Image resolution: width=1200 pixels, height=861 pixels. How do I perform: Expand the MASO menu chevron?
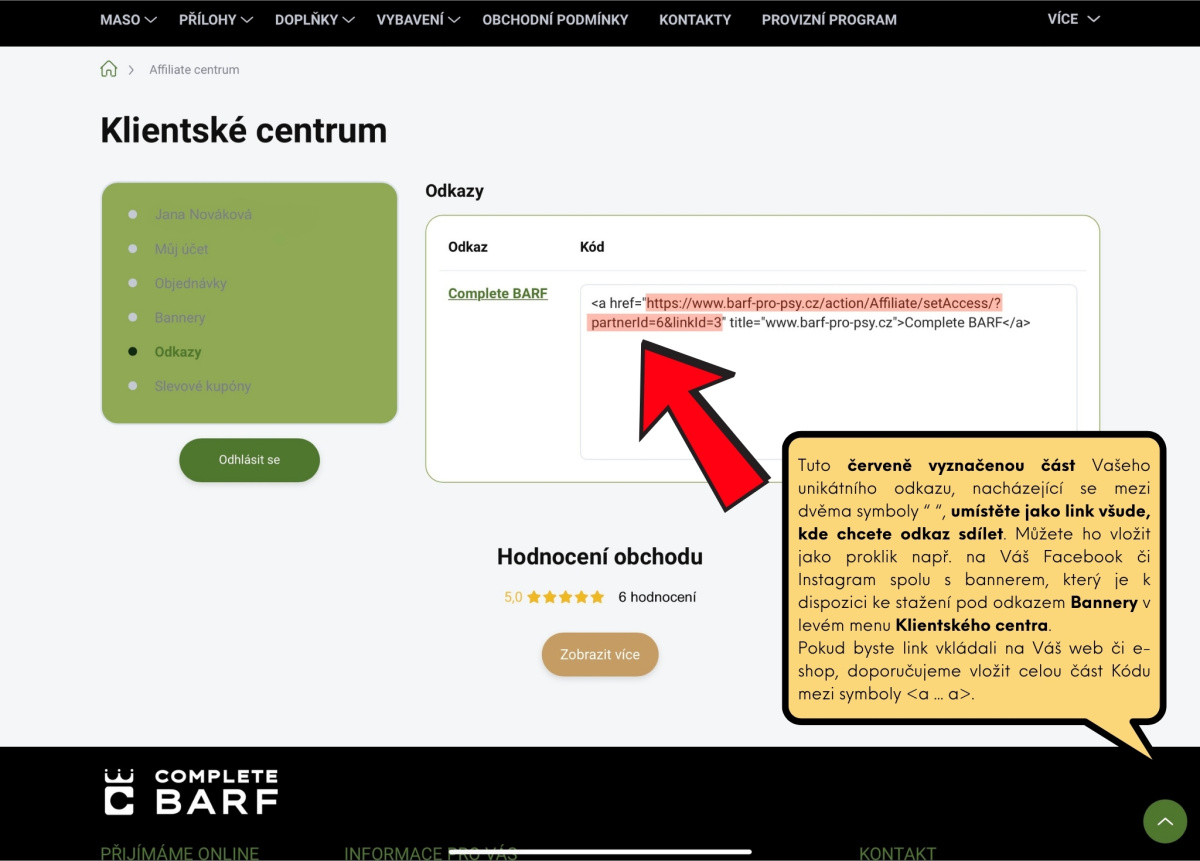(151, 20)
